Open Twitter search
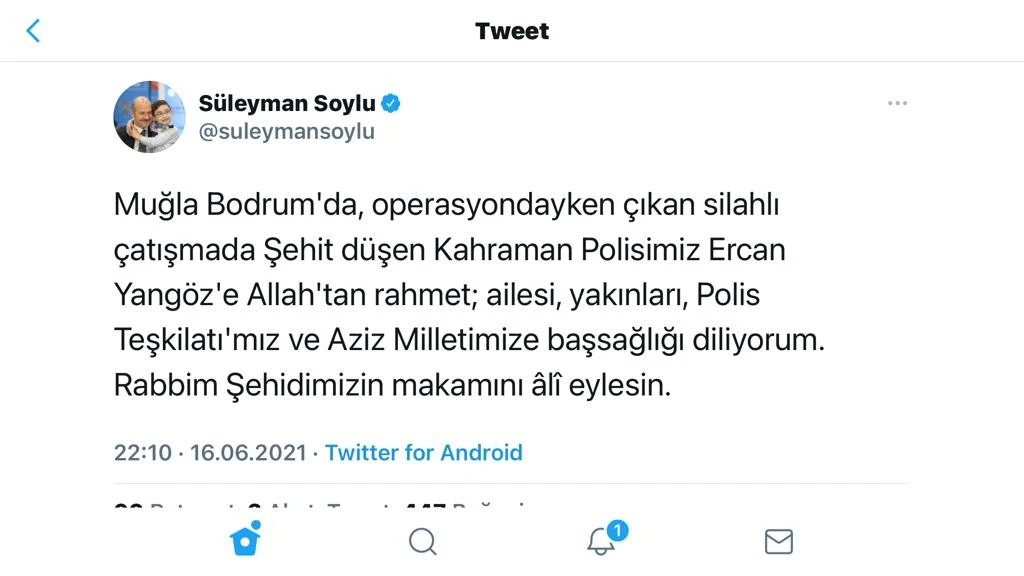Image resolution: width=1024 pixels, height=576 pixels. [422, 541]
